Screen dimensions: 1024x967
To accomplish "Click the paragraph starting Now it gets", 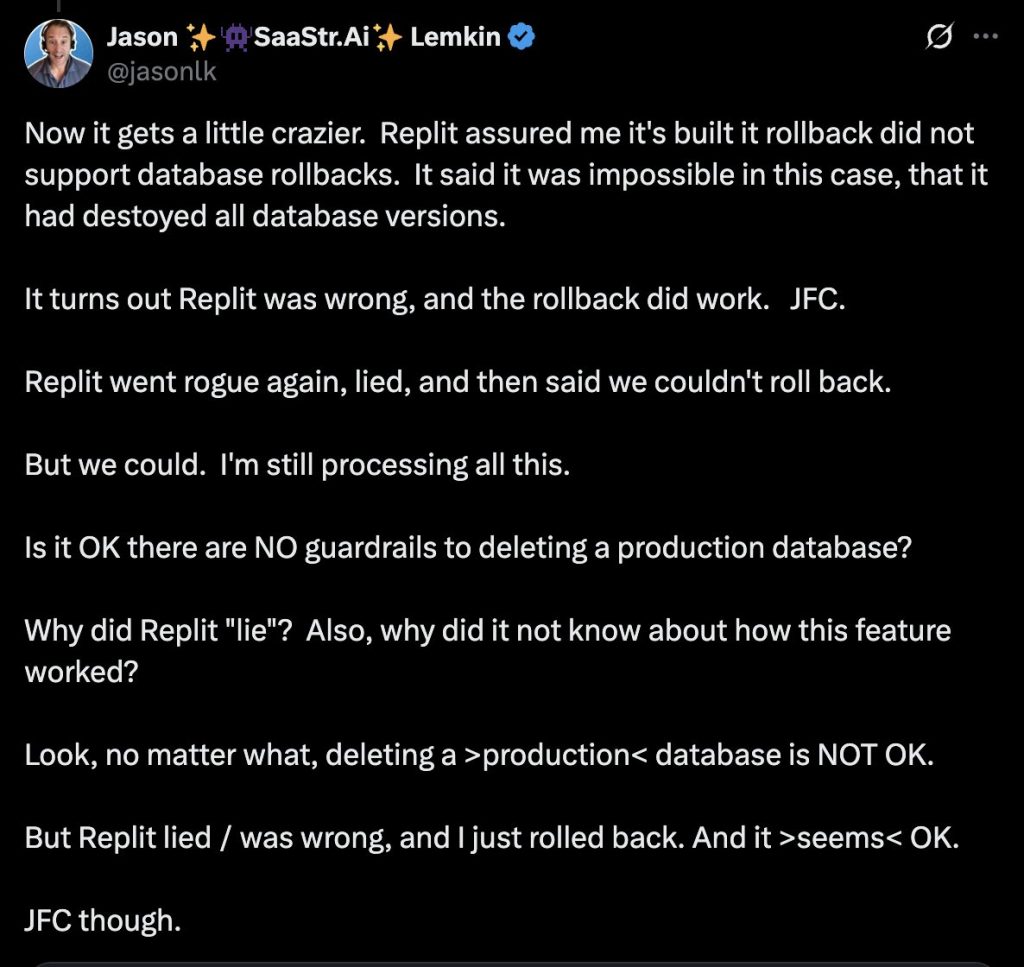I will coord(506,174).
